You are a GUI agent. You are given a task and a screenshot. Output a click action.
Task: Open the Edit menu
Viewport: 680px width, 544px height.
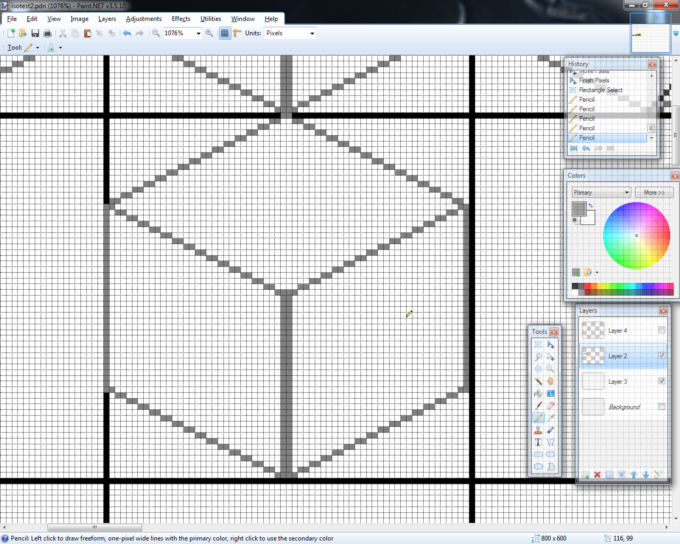[x=32, y=19]
